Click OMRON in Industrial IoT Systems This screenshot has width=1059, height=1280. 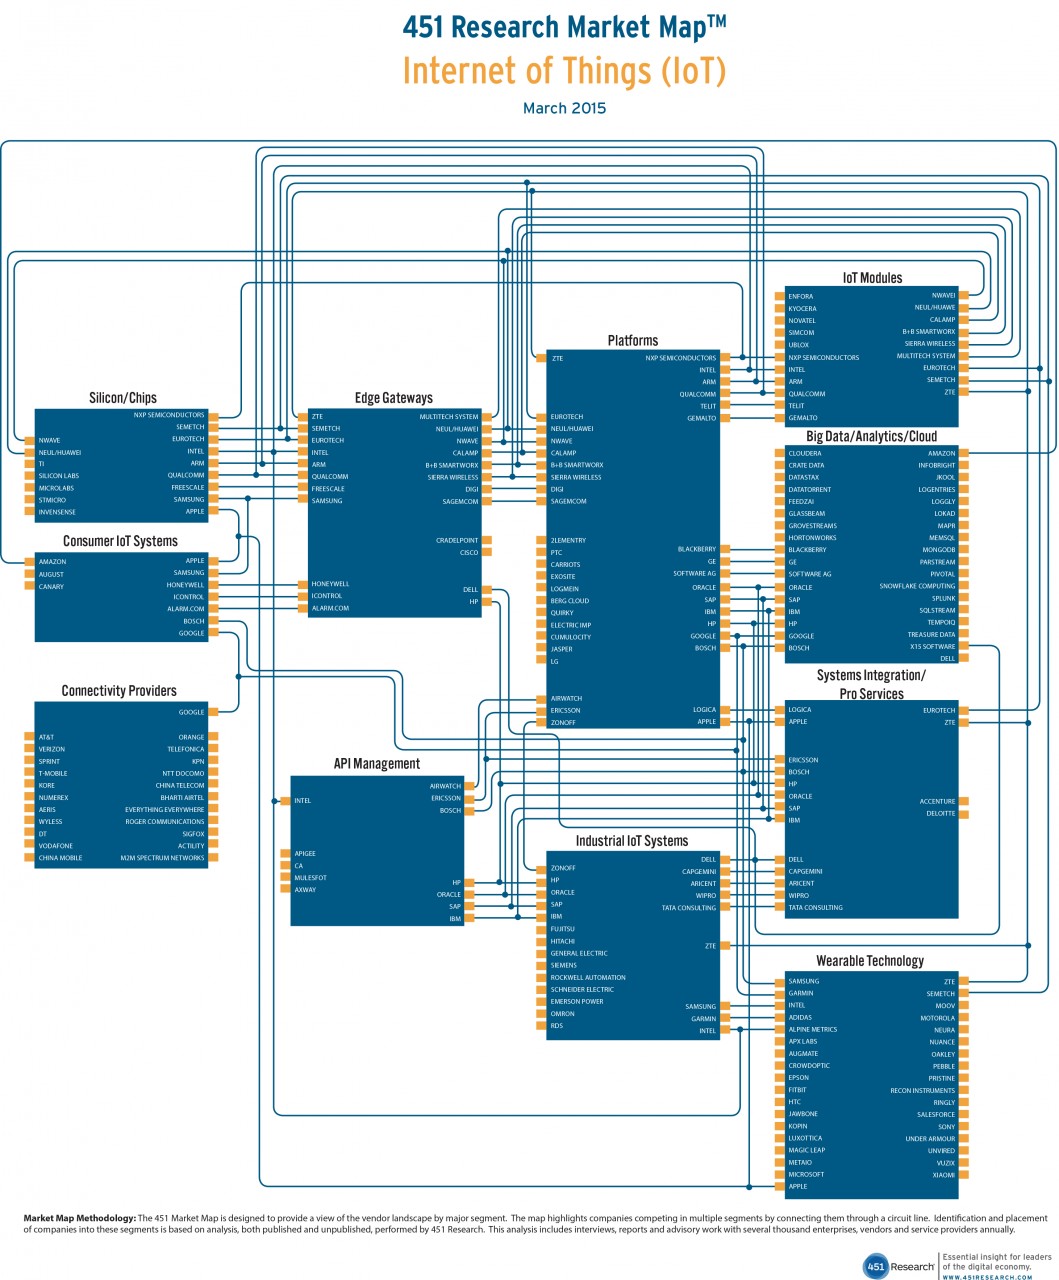click(x=562, y=1013)
